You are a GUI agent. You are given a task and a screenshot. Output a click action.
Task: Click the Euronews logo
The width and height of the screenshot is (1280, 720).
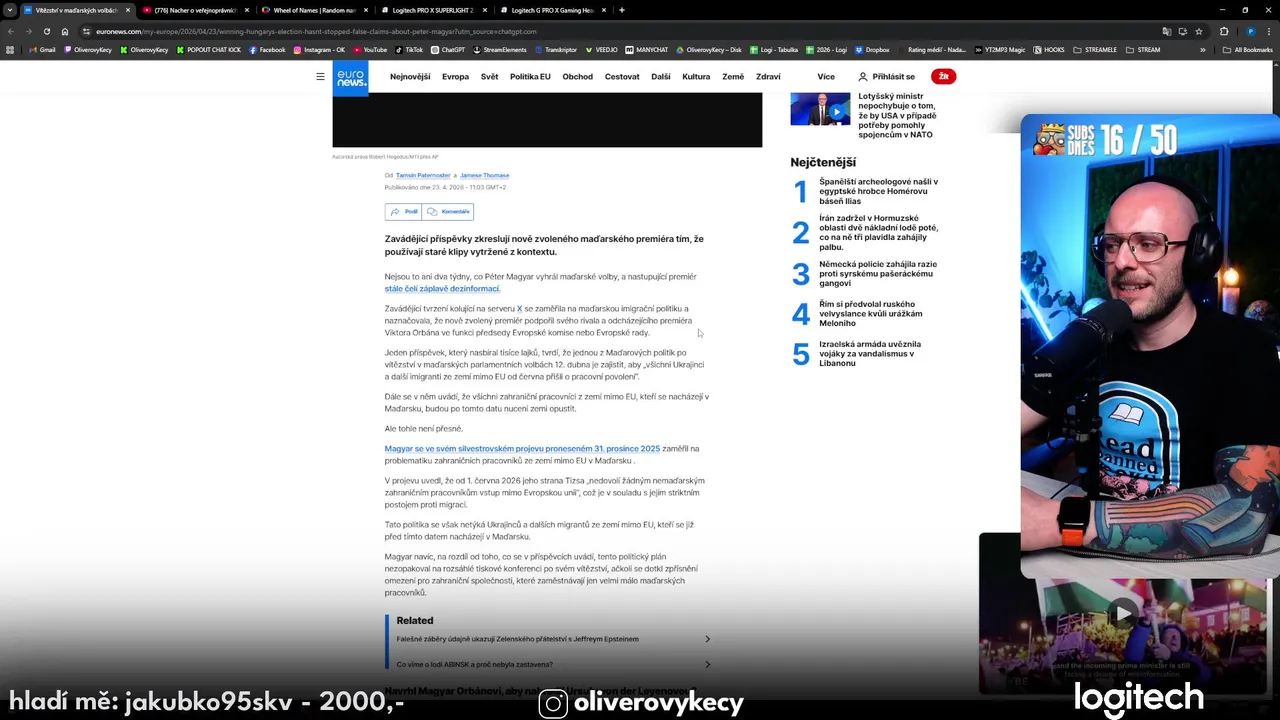pos(350,77)
